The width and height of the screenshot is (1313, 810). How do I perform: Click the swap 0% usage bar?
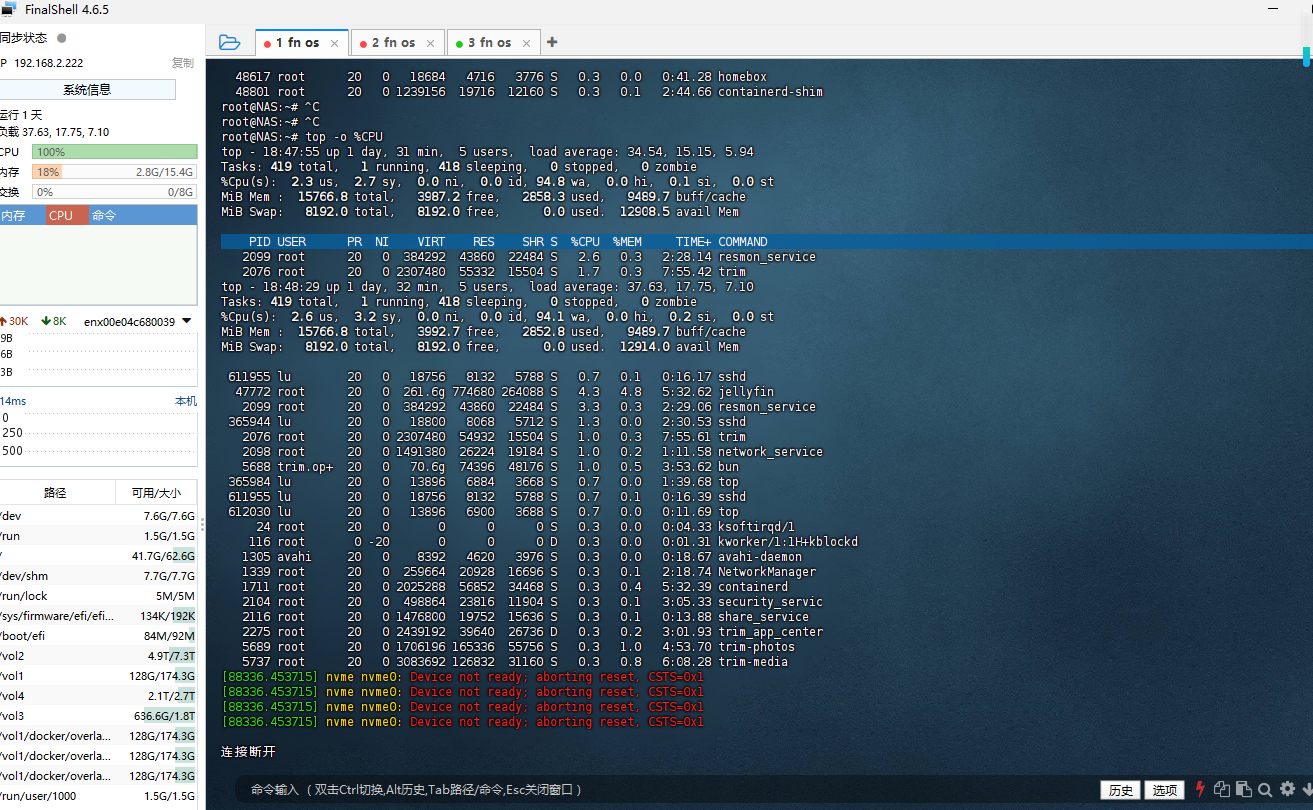coord(114,192)
